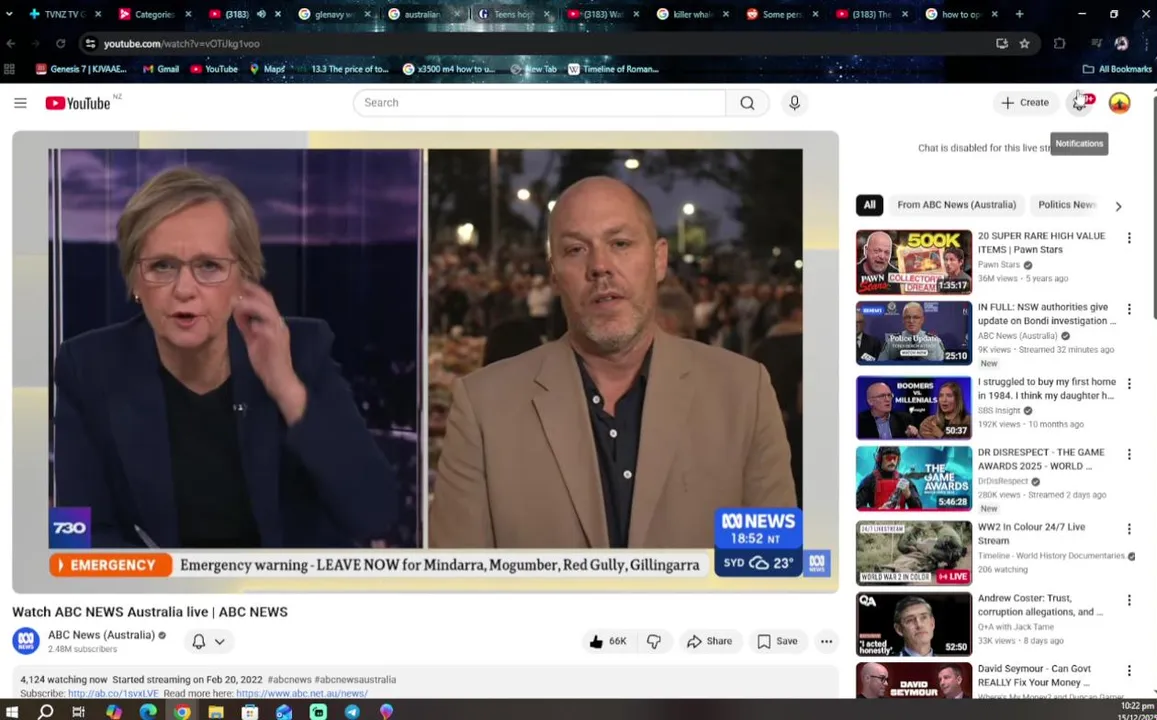
Task: Click the Create button
Action: tap(1025, 103)
